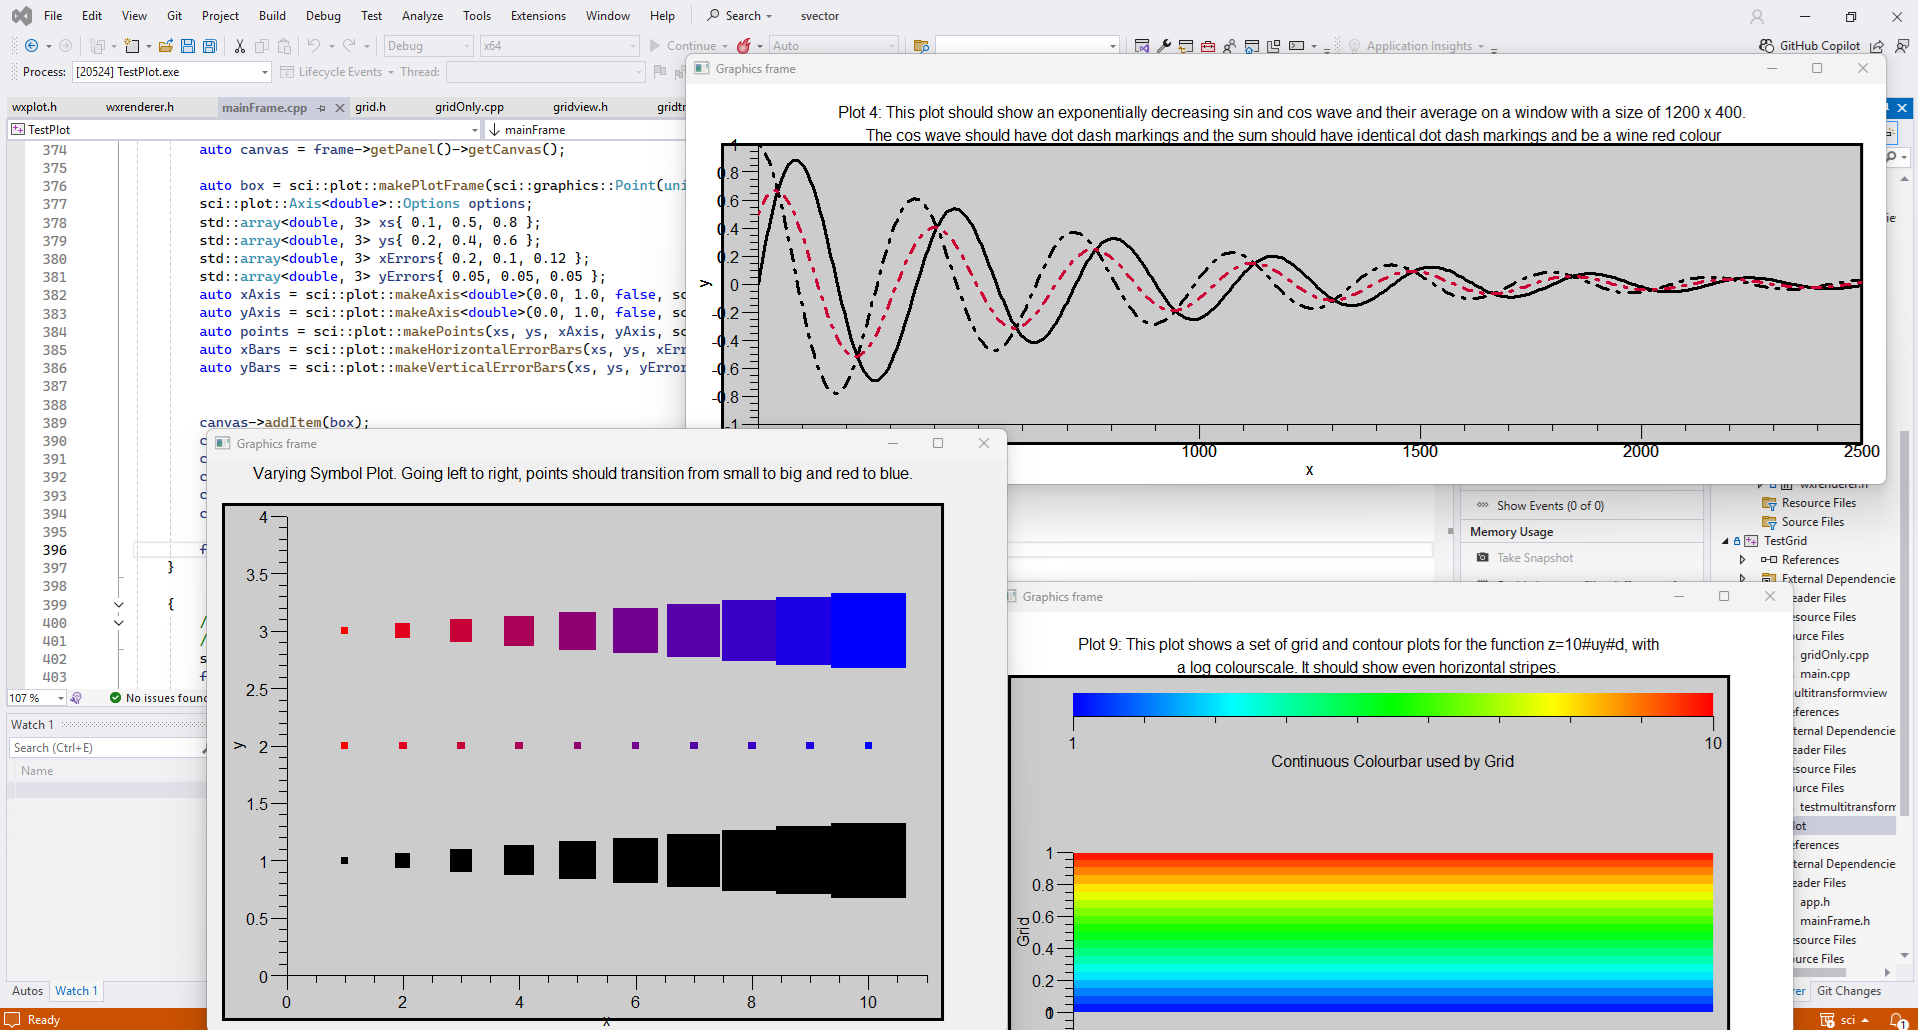Viewport: 1918px width, 1030px height.
Task: Toggle the pin on the mainFrame.cpp tab
Action: tap(321, 108)
